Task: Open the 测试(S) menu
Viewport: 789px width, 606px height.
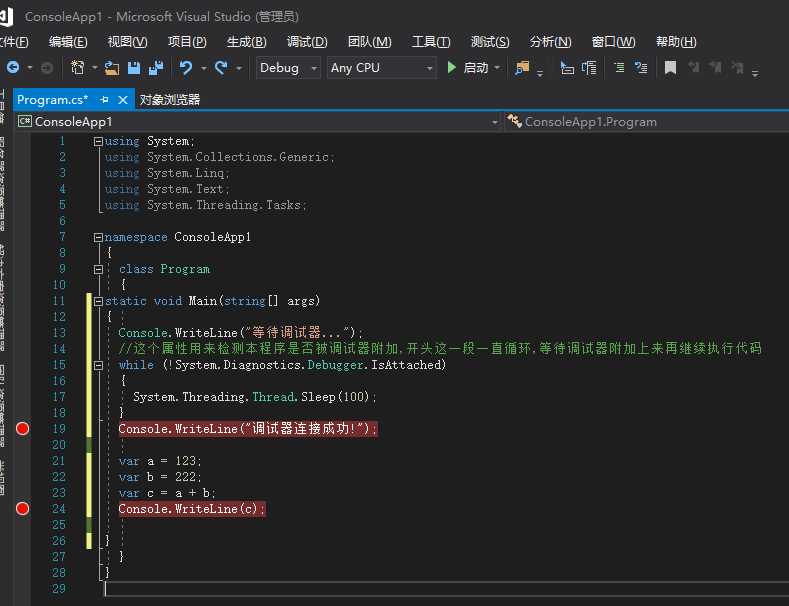Action: coord(490,41)
